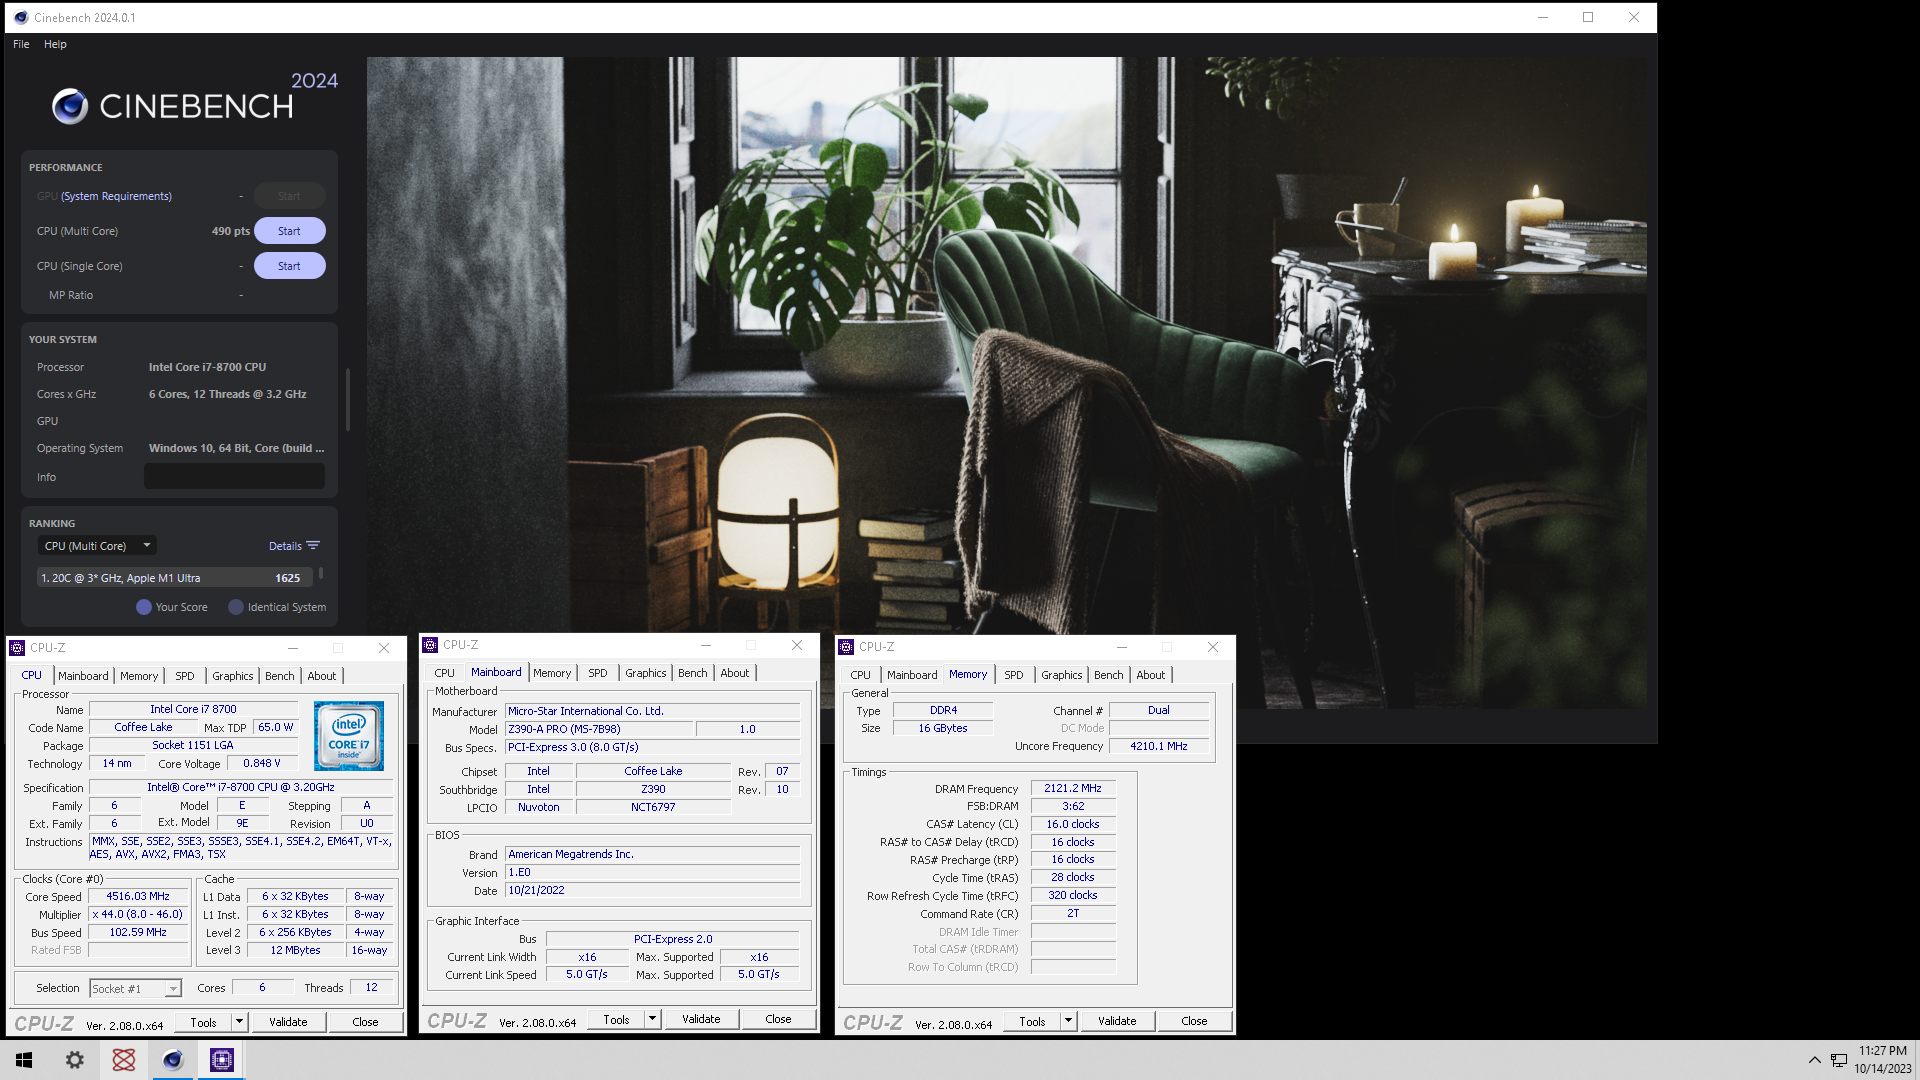Click Close button in CPU-Z CPU window
This screenshot has width=1920, height=1080.
tap(365, 1022)
